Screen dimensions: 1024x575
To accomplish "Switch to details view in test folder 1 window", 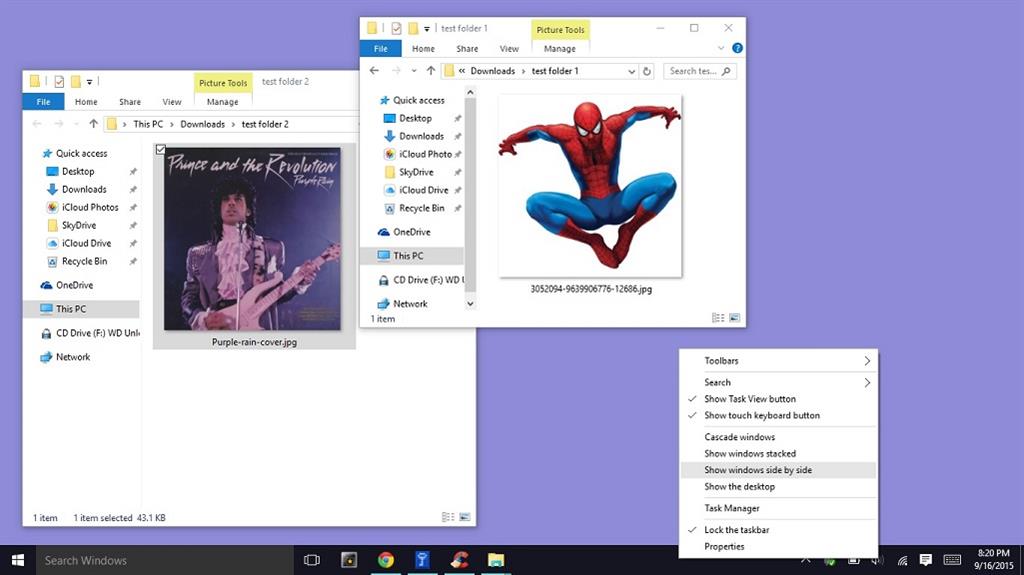I will click(718, 318).
